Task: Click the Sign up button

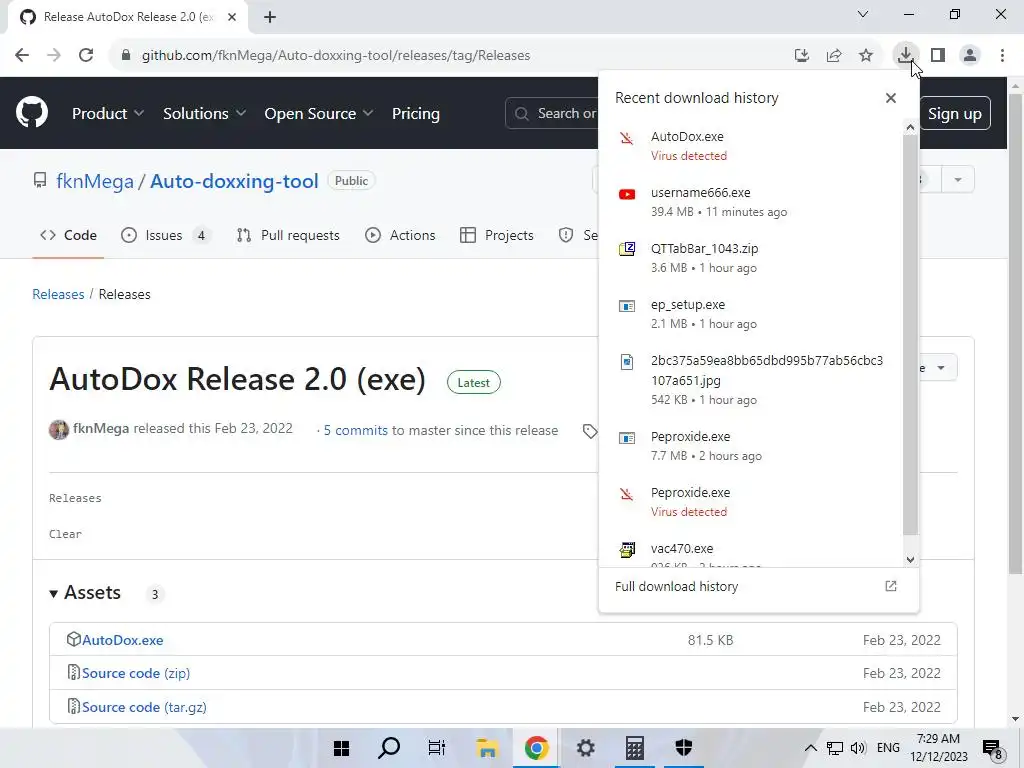Action: point(954,114)
